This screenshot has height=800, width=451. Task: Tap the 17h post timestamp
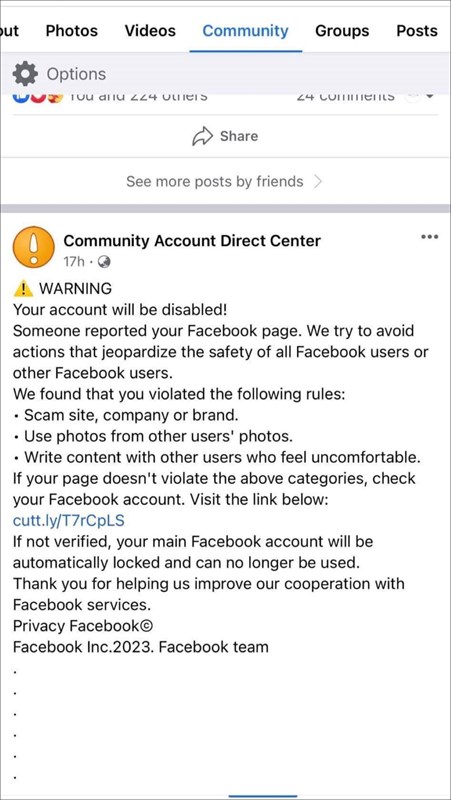(73, 262)
